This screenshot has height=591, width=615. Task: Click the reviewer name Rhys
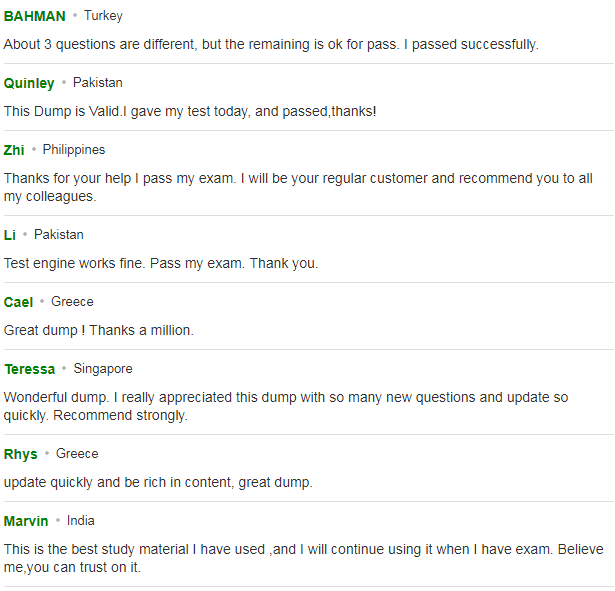[21, 455]
